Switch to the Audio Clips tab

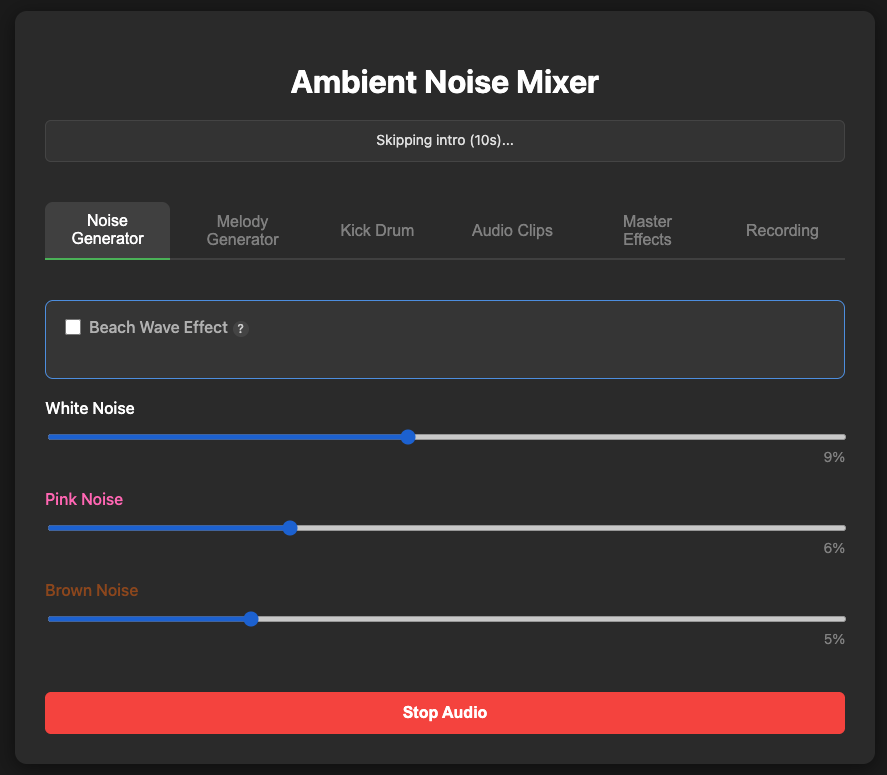pyautogui.click(x=512, y=230)
